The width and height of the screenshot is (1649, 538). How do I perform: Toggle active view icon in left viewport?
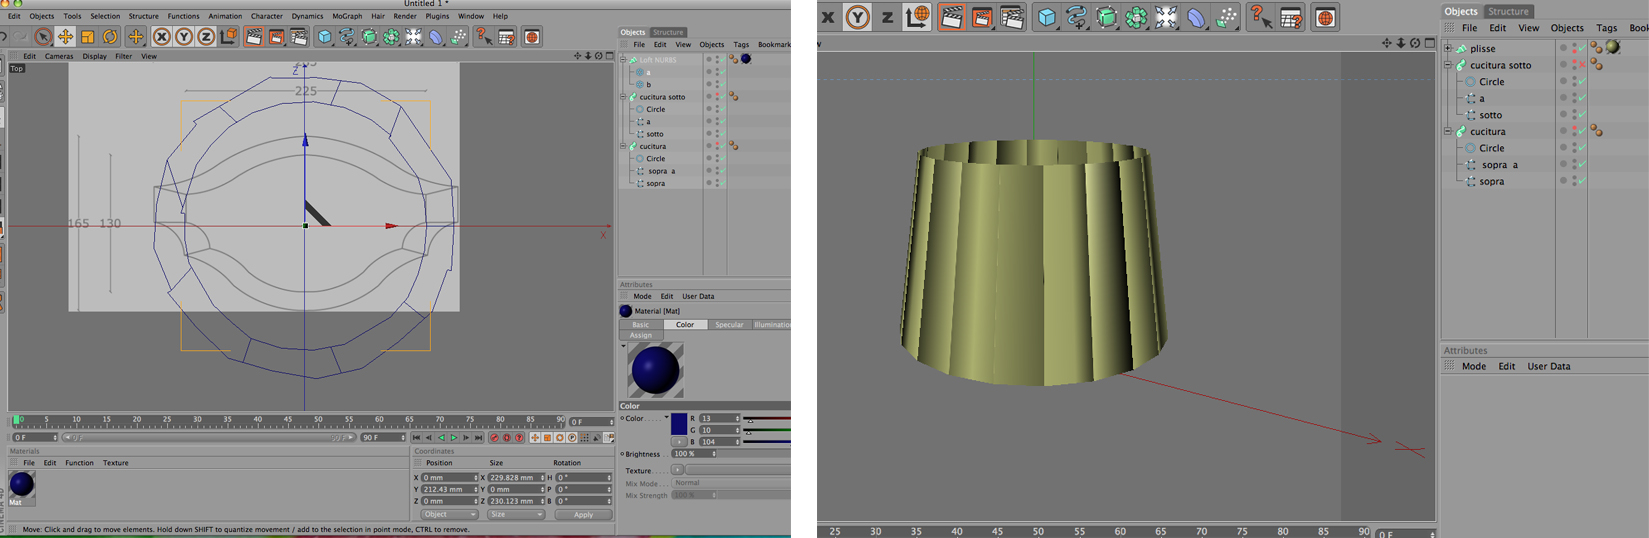[610, 56]
